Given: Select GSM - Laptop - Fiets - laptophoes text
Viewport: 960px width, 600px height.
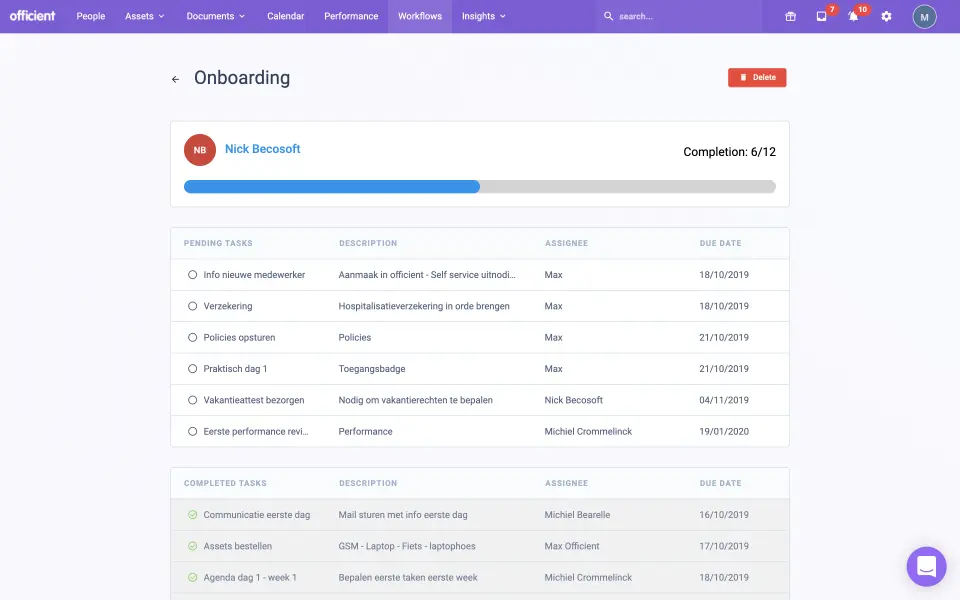Looking at the screenshot, I should click(x=407, y=546).
